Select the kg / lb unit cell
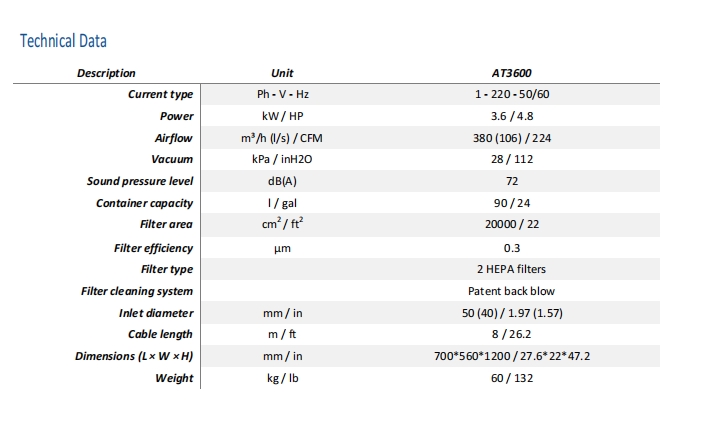This screenshot has height=426, width=711. coord(282,378)
